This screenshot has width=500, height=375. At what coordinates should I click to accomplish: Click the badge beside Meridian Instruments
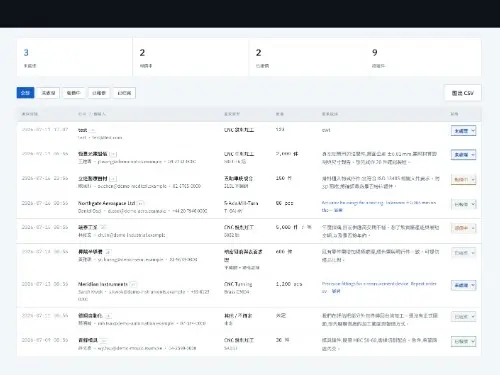pyautogui.click(x=133, y=284)
